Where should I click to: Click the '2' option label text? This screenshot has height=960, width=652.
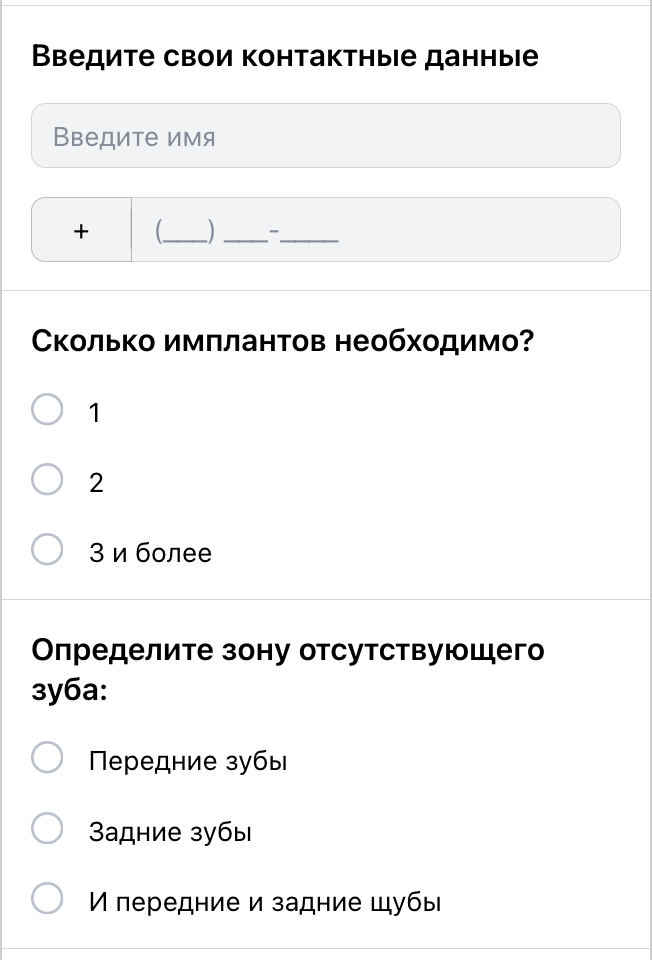coord(96,483)
